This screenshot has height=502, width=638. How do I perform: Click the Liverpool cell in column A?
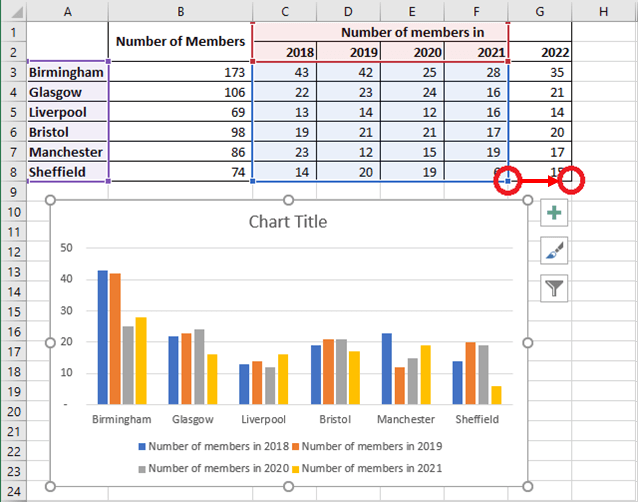(68, 112)
